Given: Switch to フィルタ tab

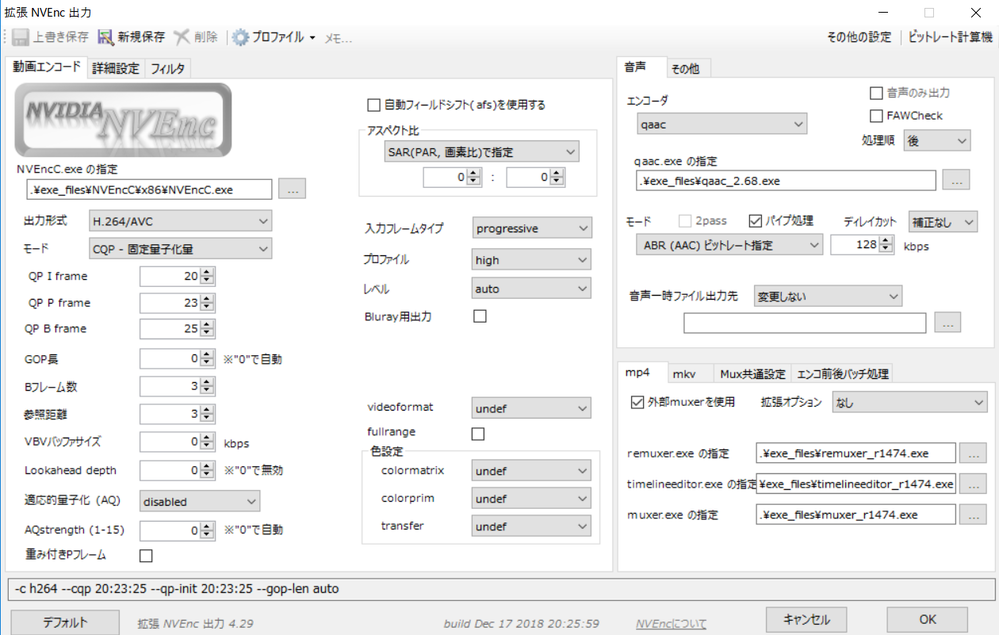Looking at the screenshot, I should tap(168, 69).
